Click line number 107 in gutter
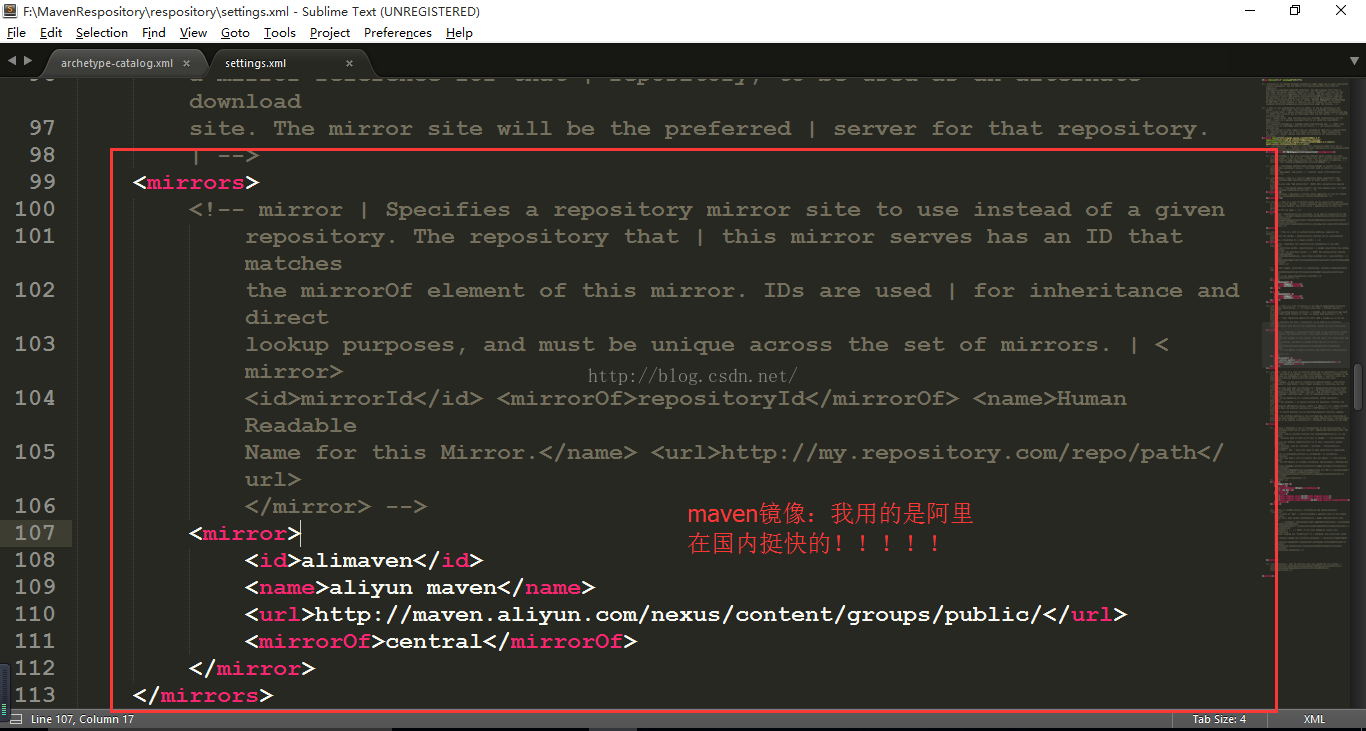 tap(35, 533)
